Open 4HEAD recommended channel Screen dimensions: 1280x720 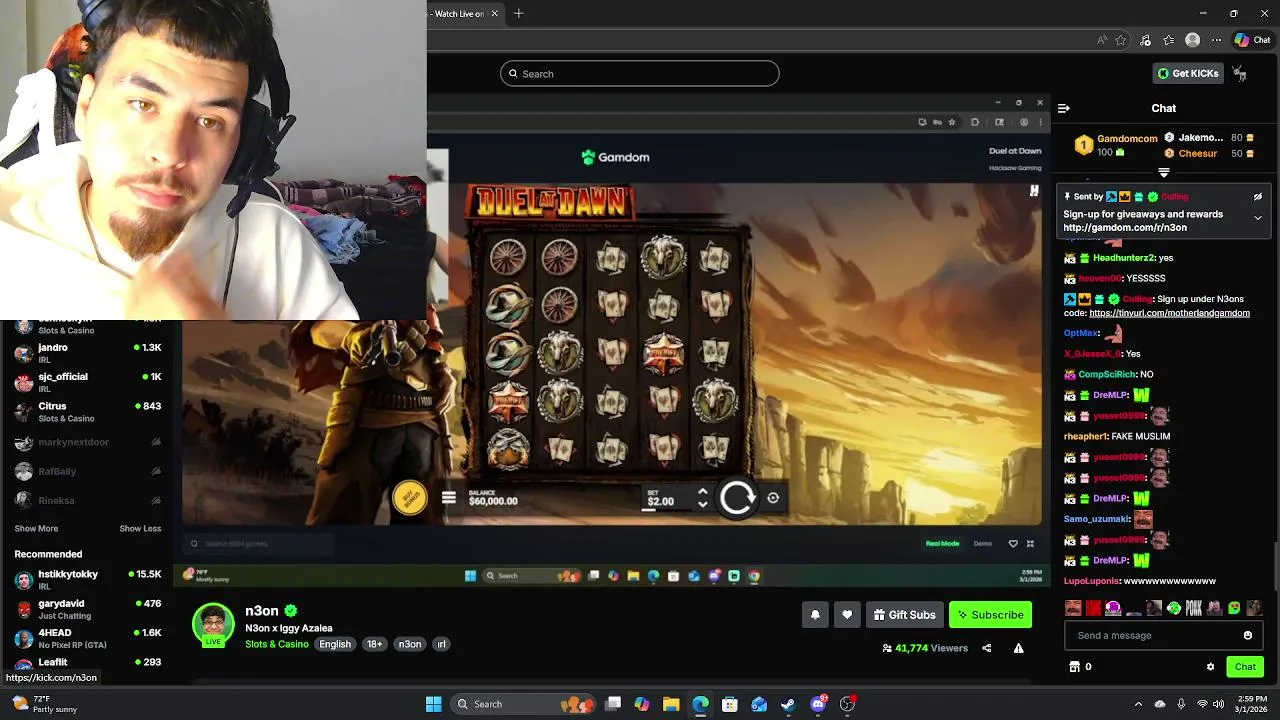point(88,638)
